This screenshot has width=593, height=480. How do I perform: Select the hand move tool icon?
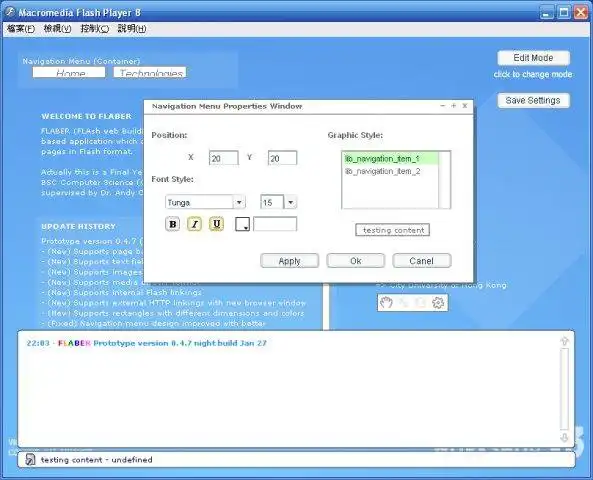pos(387,303)
